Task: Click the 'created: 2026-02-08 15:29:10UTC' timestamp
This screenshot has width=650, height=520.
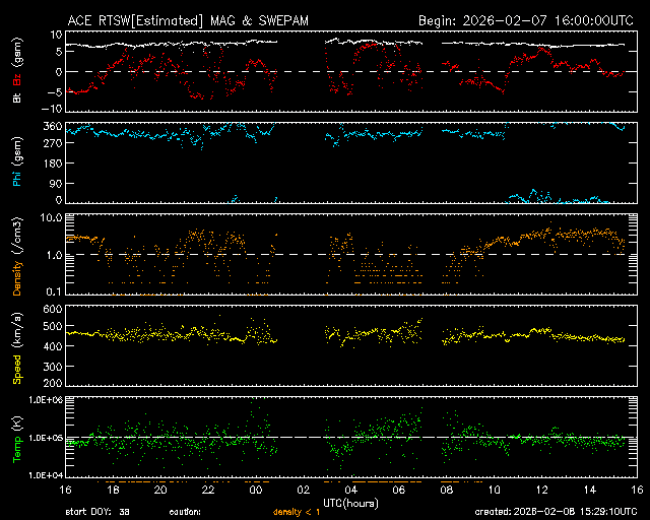Action: [x=556, y=512]
